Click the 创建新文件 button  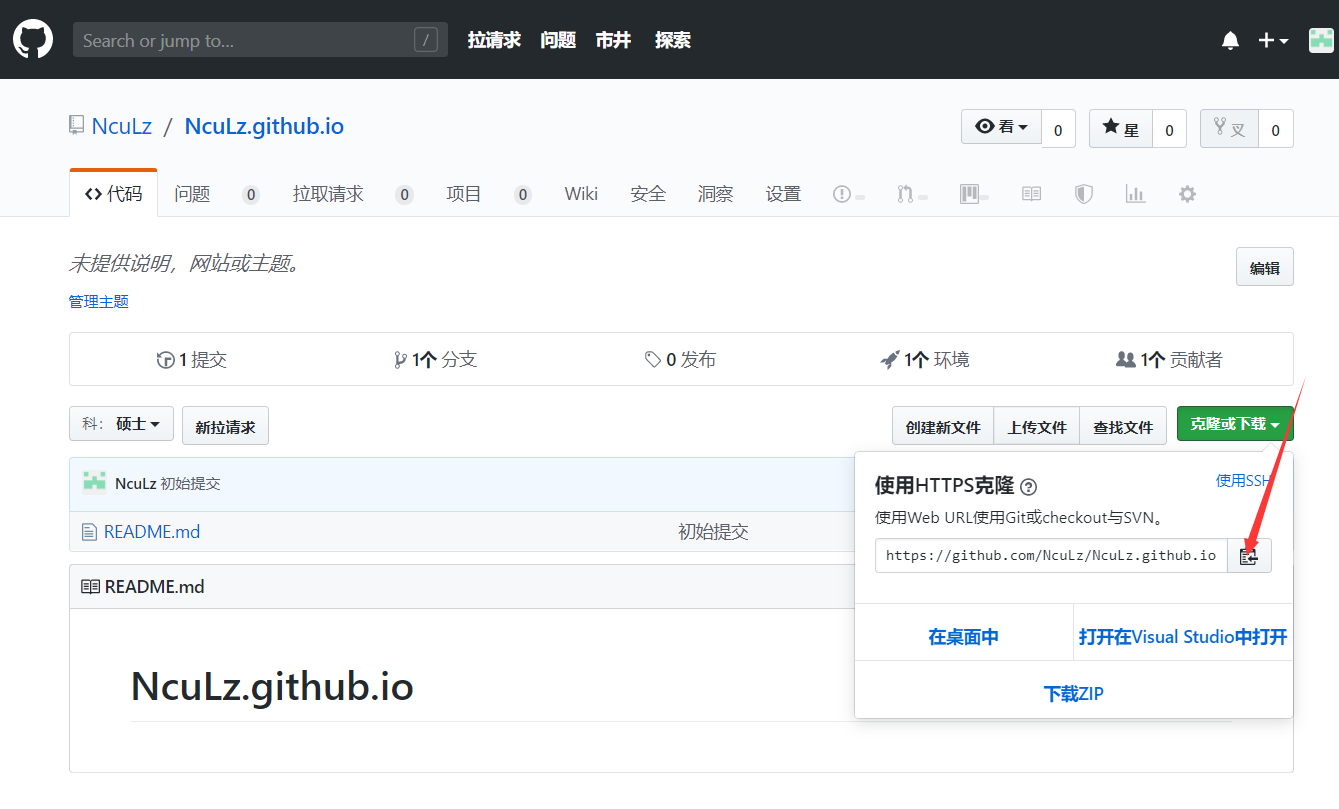[x=943, y=426]
